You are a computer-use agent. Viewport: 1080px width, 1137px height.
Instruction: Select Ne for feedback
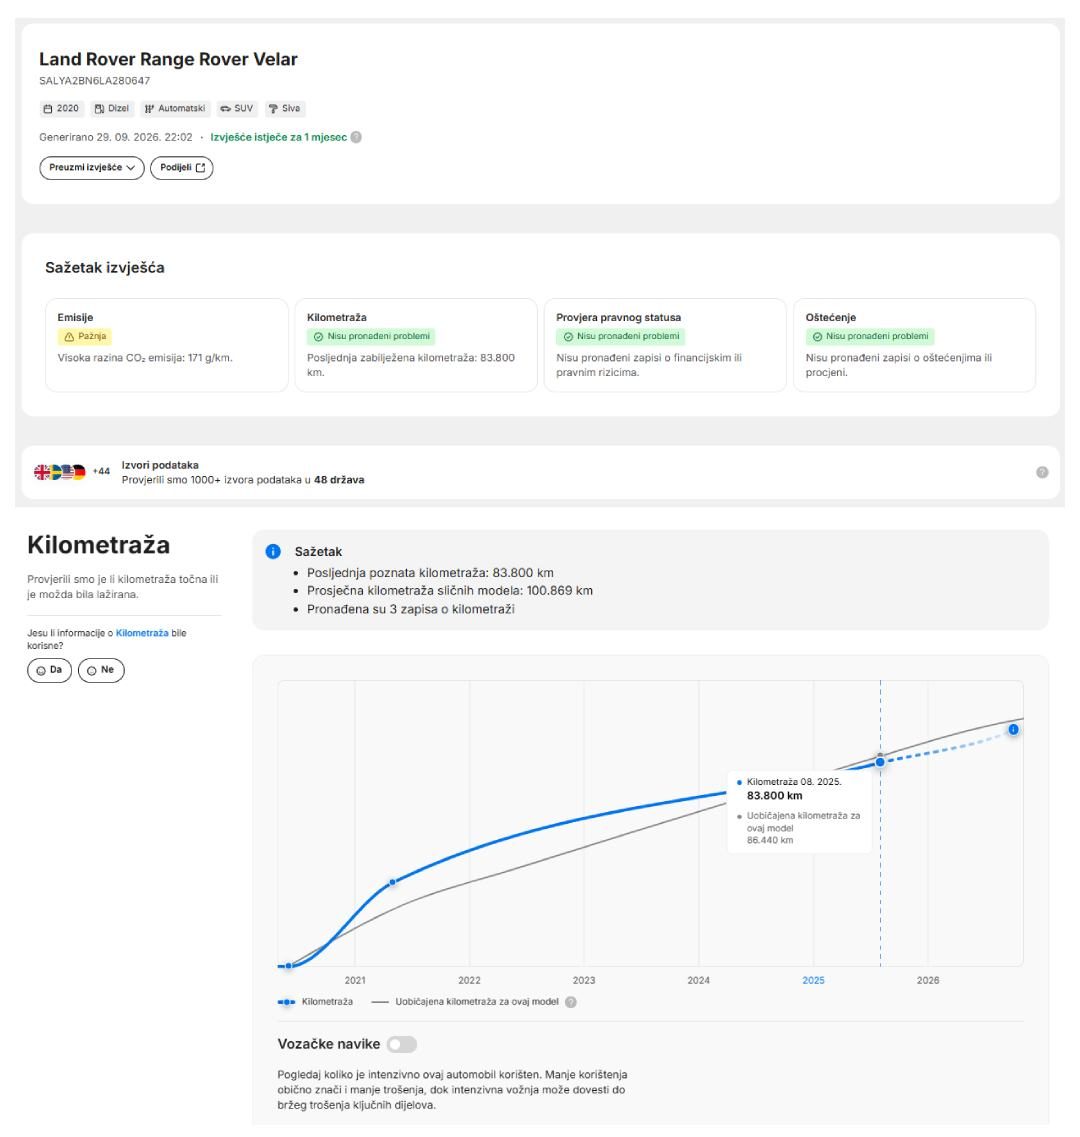(x=101, y=670)
